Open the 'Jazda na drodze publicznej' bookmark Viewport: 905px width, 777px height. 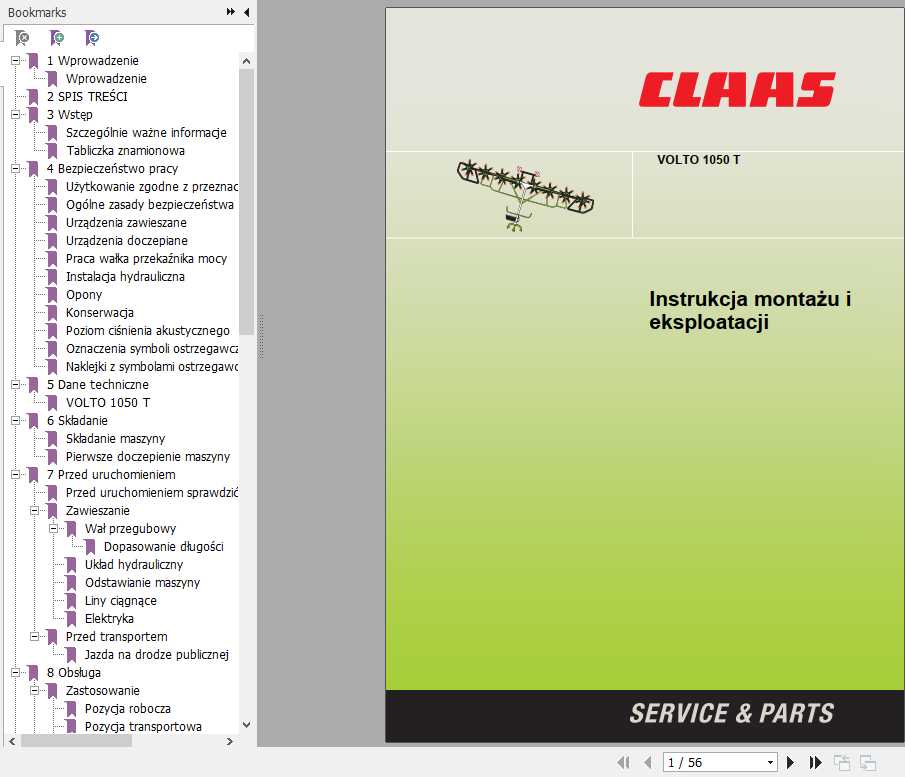(156, 654)
